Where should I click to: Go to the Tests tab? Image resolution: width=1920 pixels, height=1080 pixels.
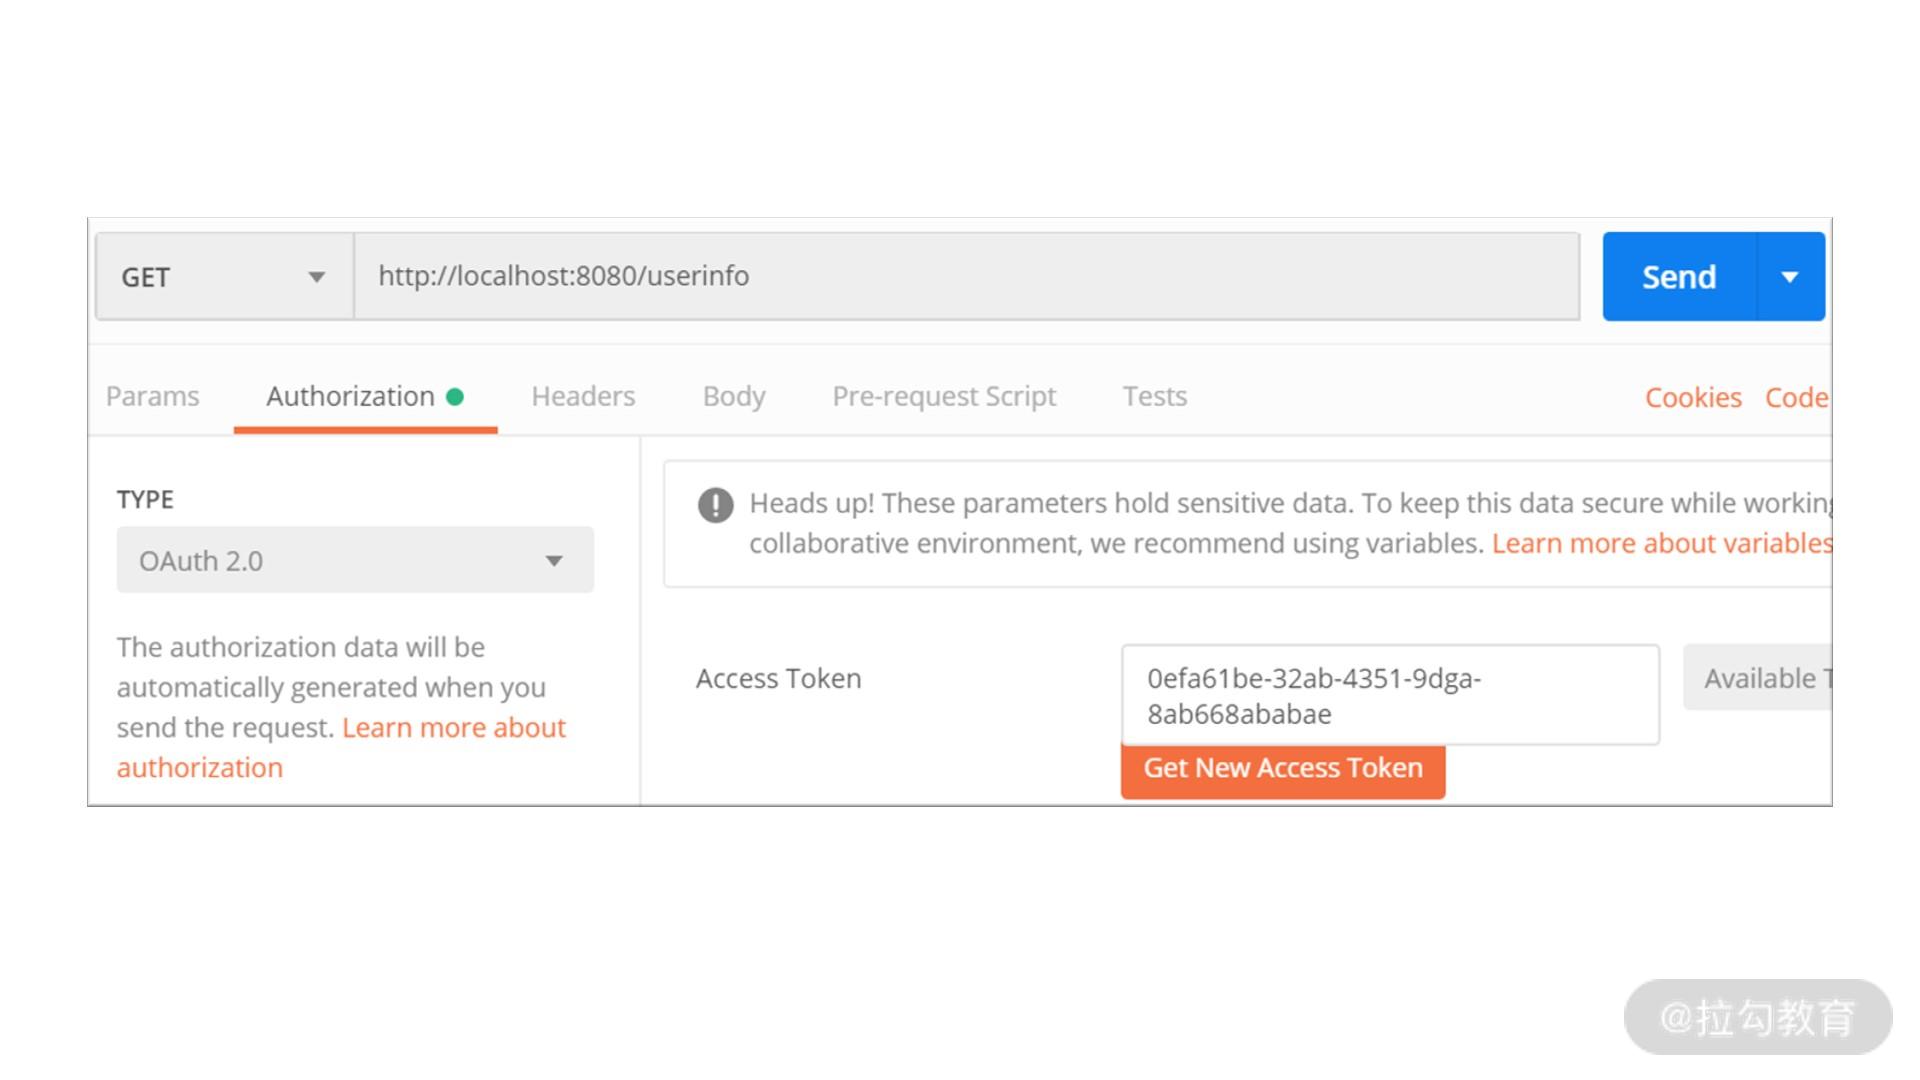tap(1155, 396)
